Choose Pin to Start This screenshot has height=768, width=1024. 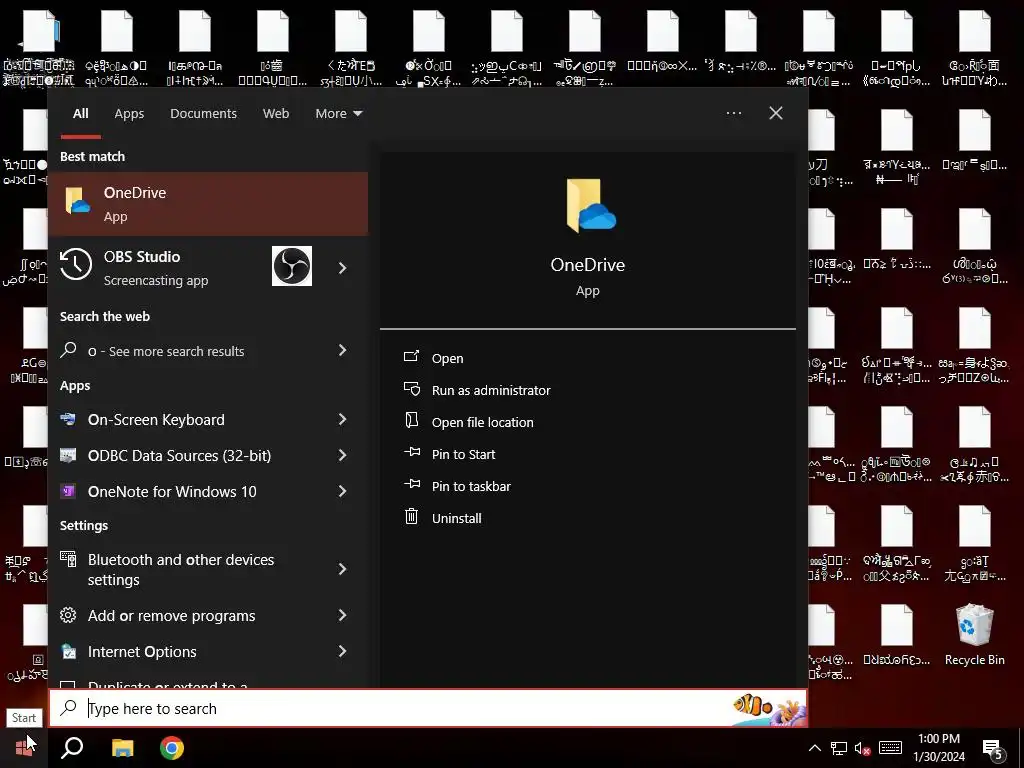[464, 455]
